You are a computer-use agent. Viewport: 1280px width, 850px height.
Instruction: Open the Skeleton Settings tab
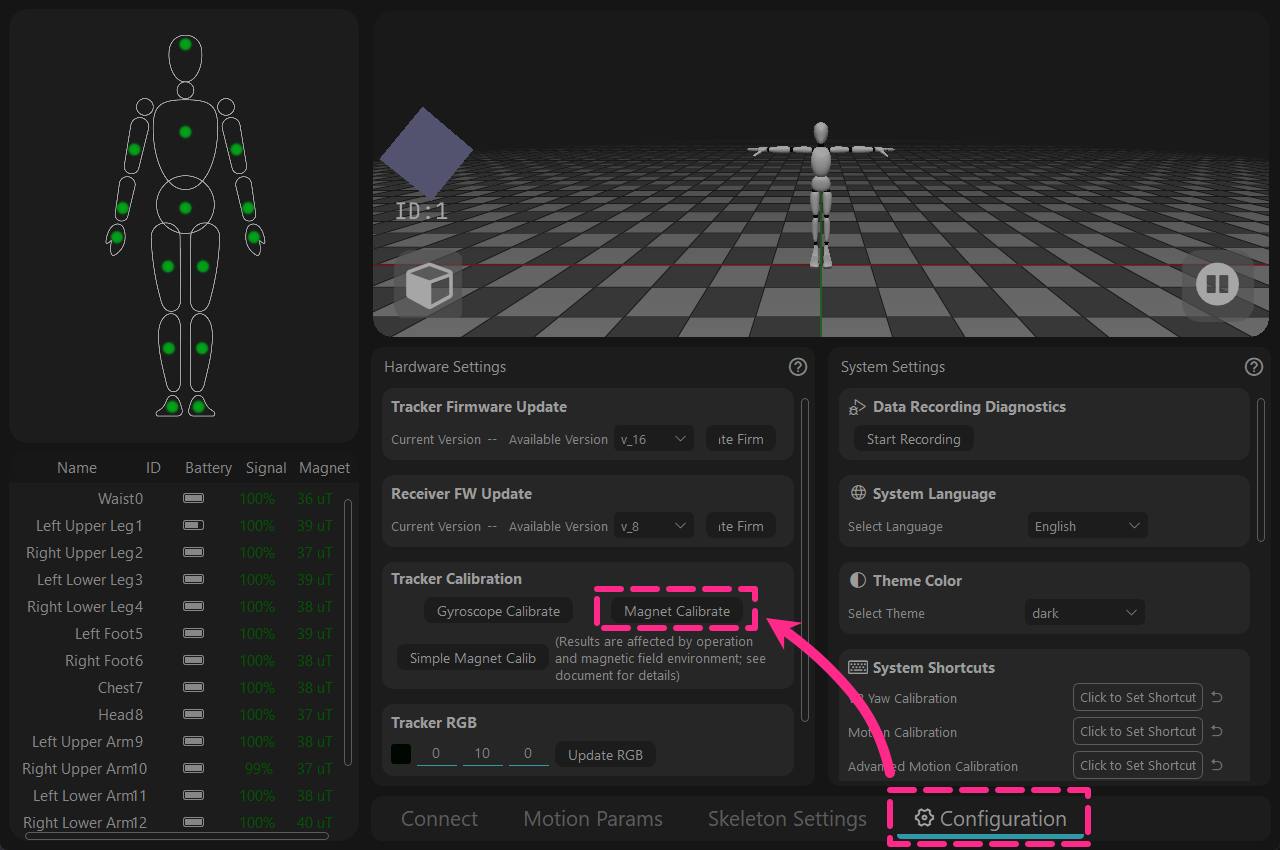[787, 819]
